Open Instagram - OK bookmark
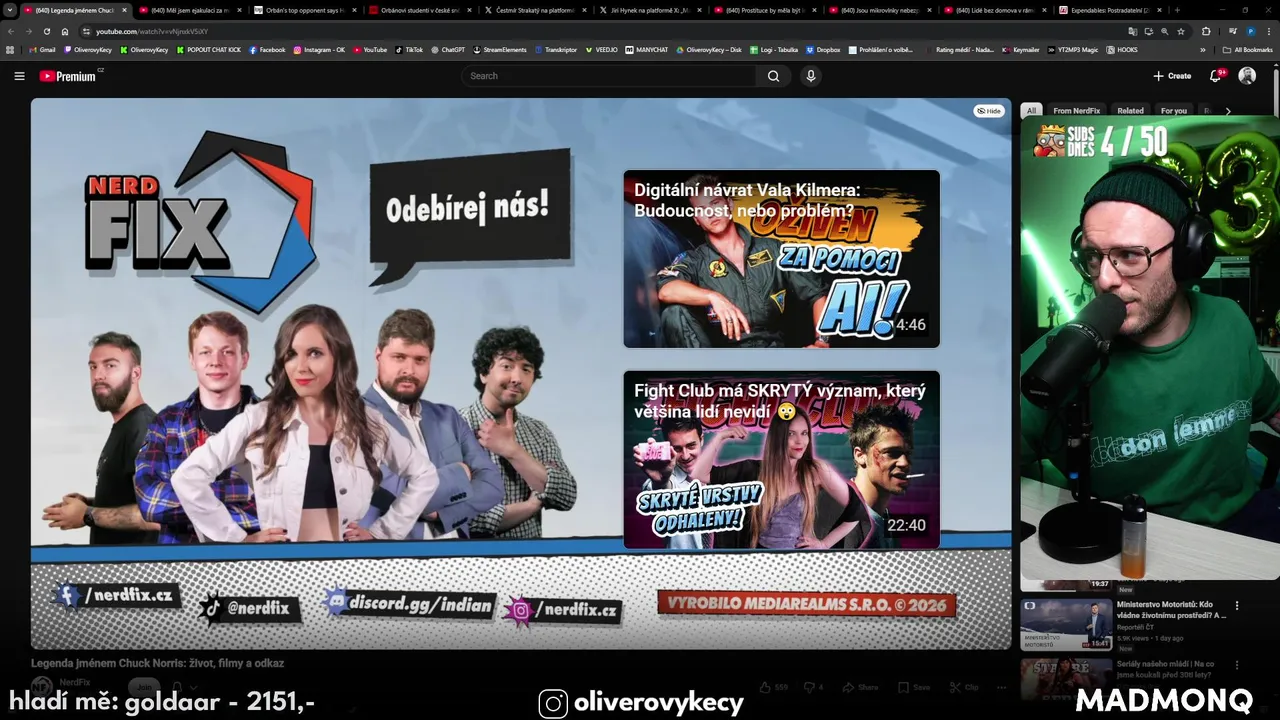1280x720 pixels. click(319, 49)
